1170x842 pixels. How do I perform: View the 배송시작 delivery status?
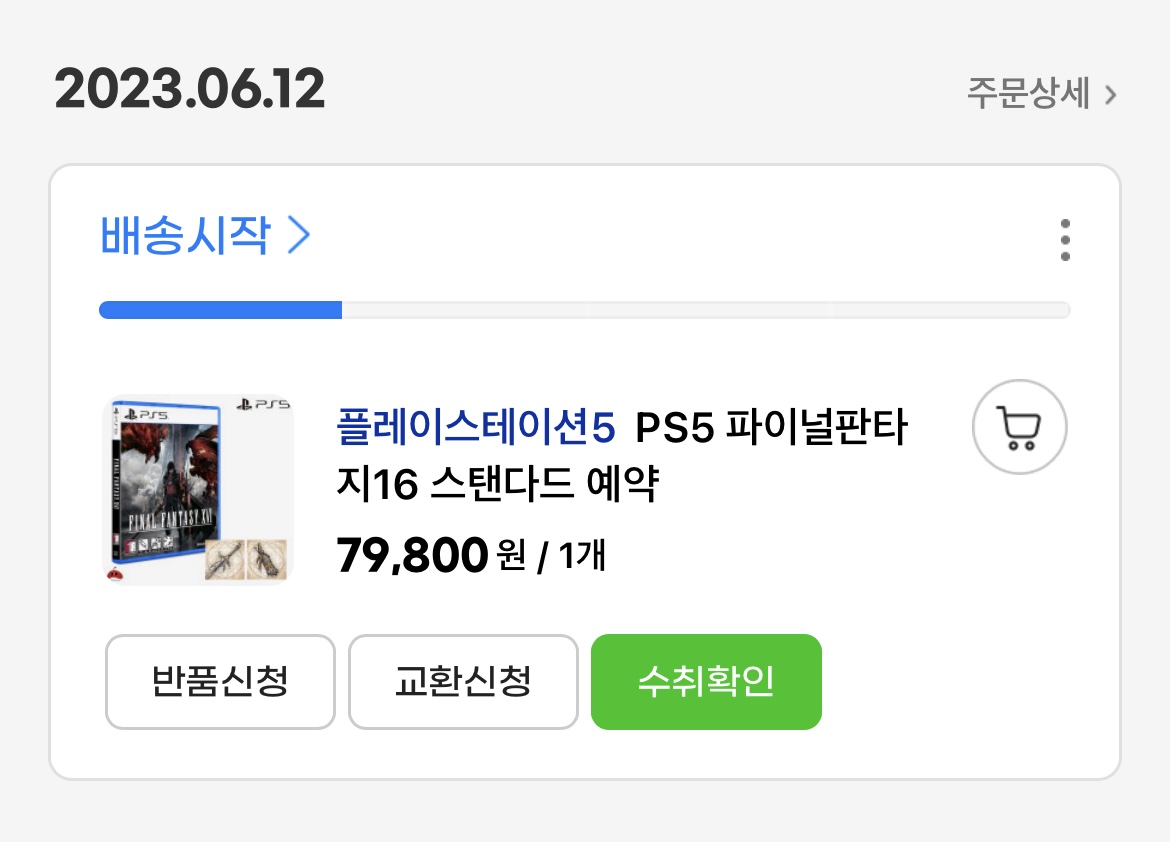pyautogui.click(x=186, y=236)
